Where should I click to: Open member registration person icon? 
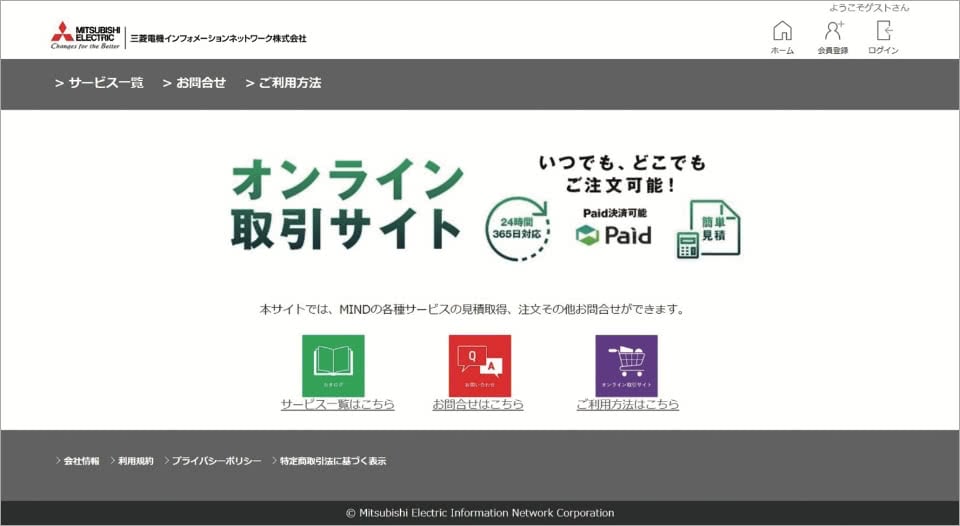pos(833,31)
